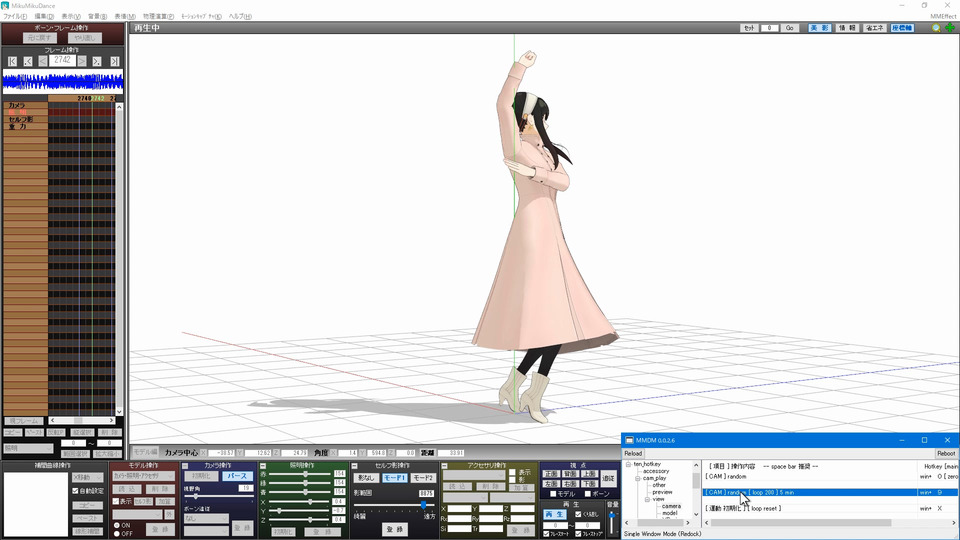Enable the モデル view checkbox
Image resolution: width=960 pixels, height=540 pixels.
tap(553, 493)
